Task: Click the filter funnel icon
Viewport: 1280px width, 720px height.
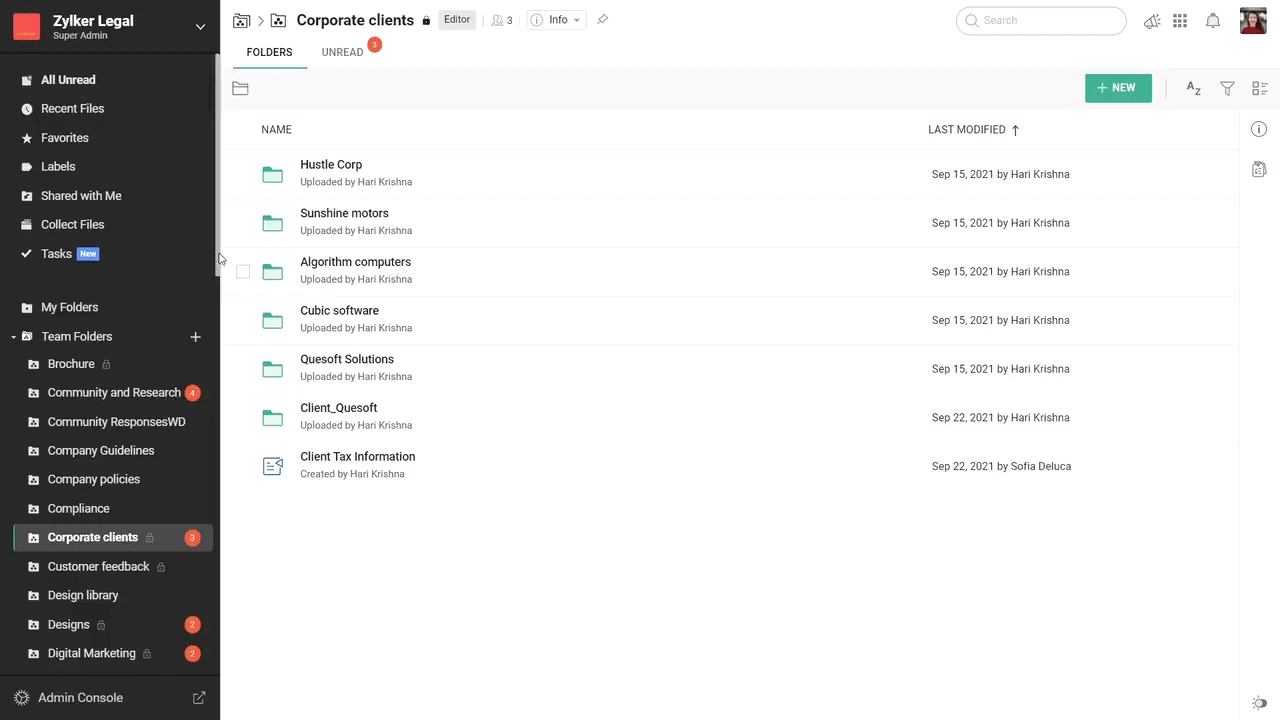Action: (1227, 89)
